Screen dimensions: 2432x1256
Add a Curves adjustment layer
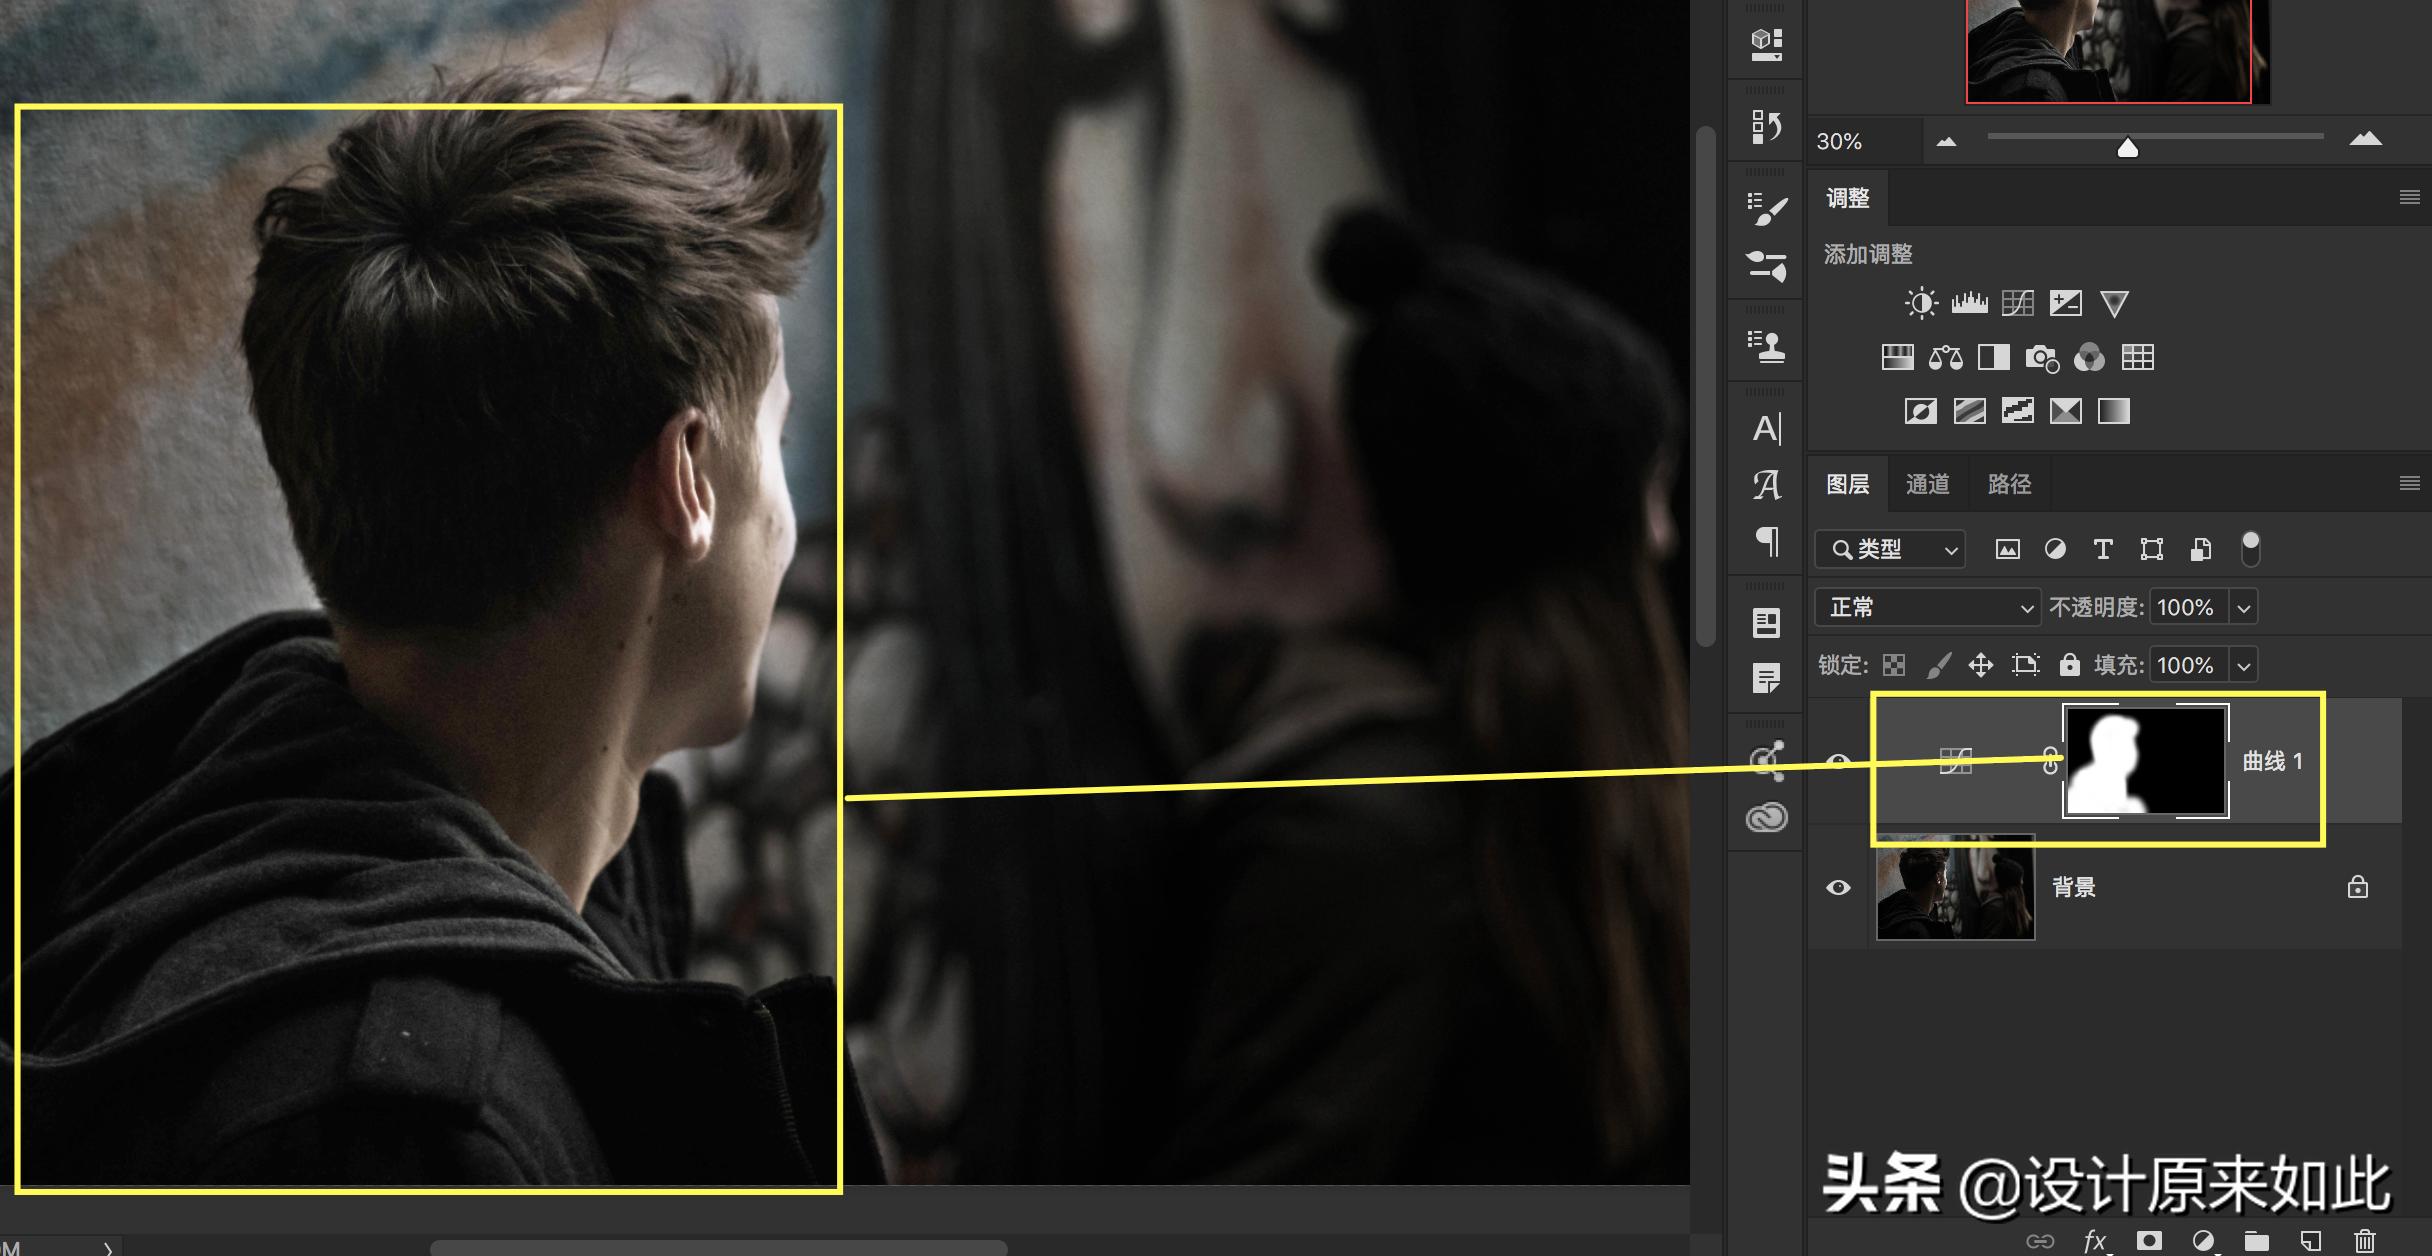point(2017,303)
